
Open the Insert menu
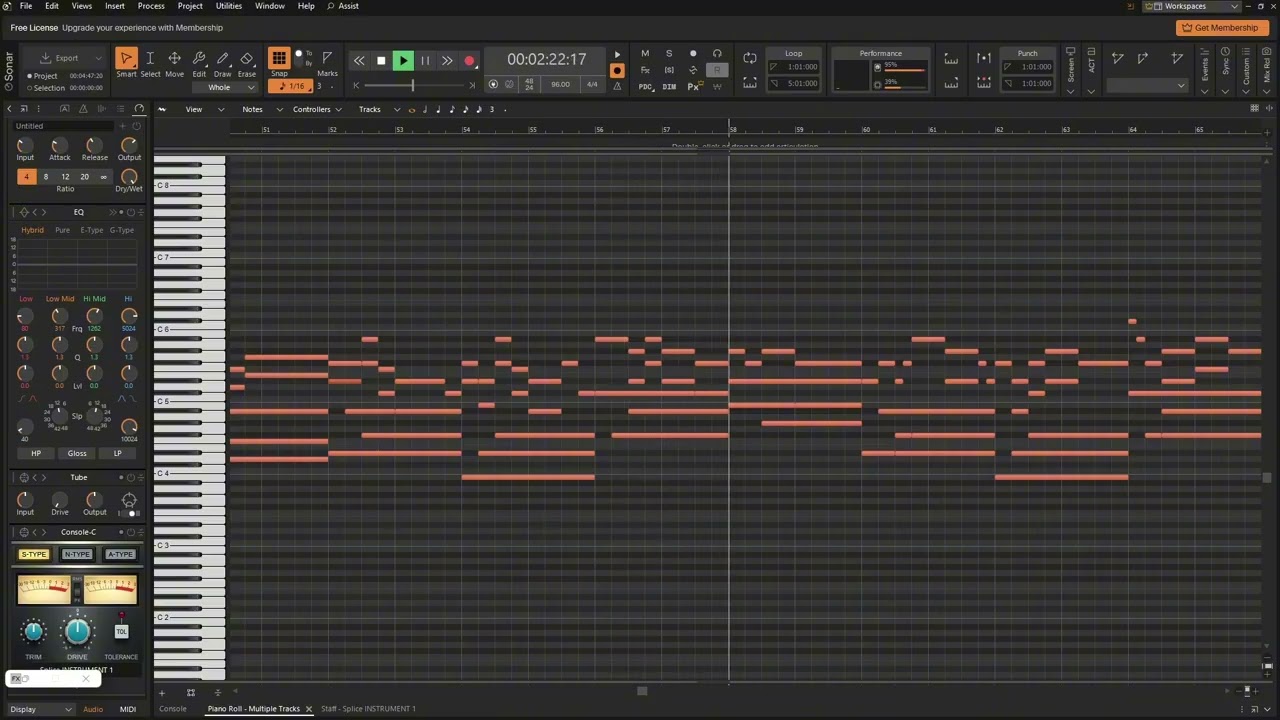[x=115, y=6]
